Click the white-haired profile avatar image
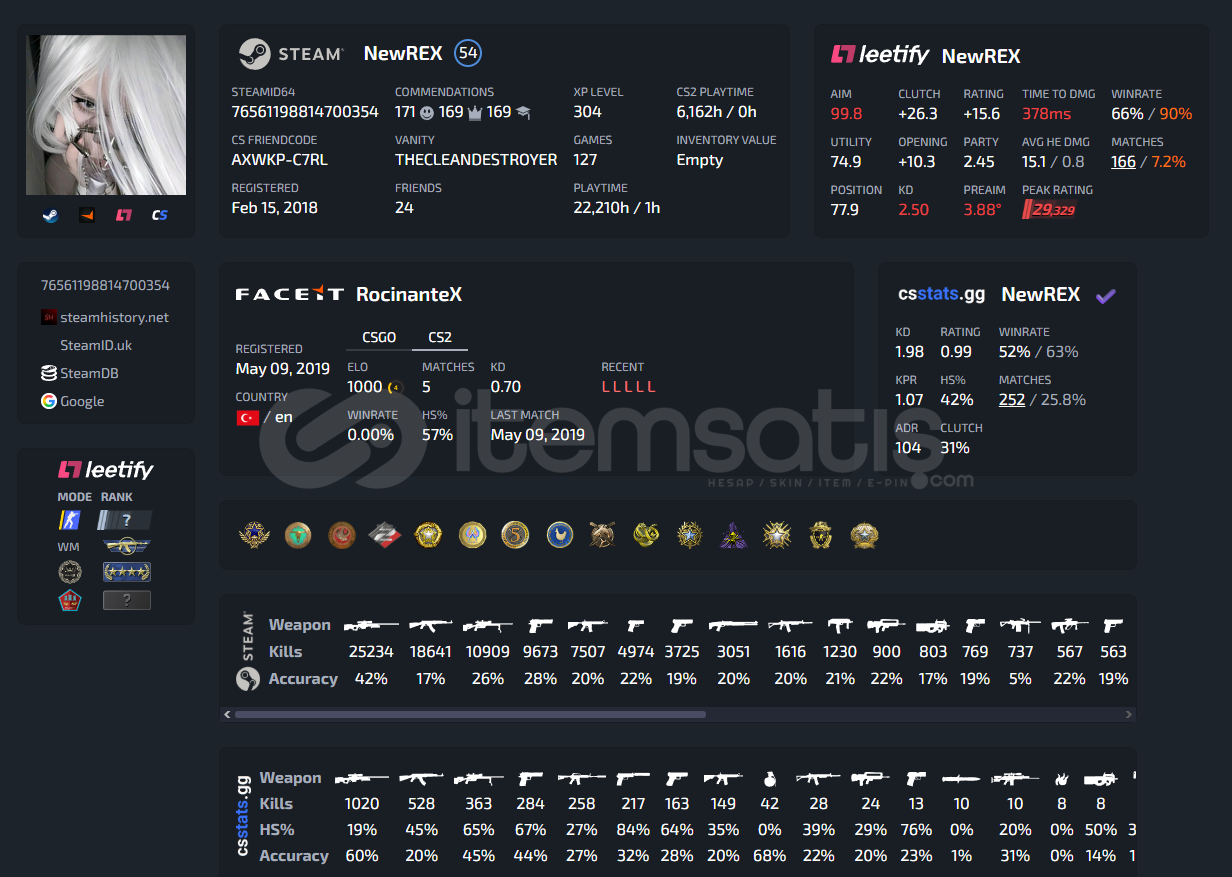This screenshot has height=877, width=1232. [106, 115]
